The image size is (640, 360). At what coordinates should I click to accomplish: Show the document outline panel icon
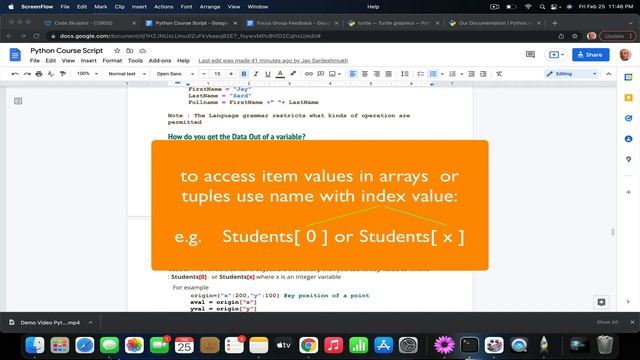coord(18,101)
